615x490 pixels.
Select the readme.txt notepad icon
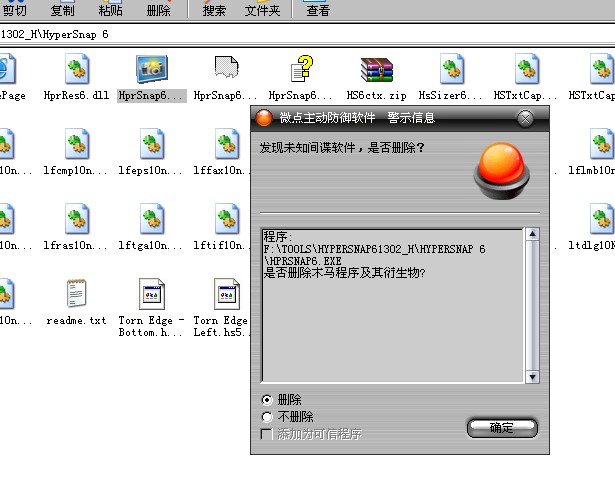pyautogui.click(x=76, y=293)
